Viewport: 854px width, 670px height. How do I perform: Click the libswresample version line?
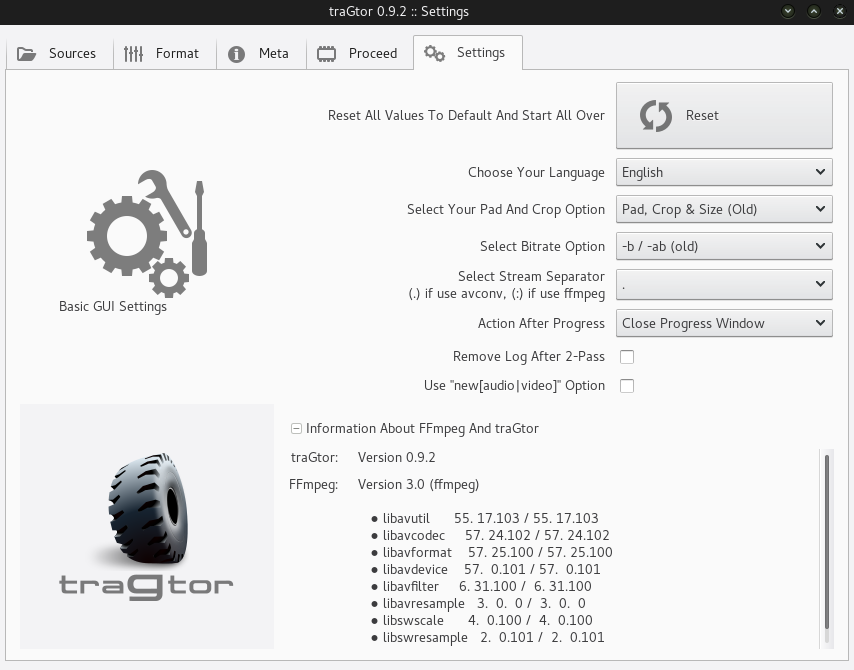488,637
